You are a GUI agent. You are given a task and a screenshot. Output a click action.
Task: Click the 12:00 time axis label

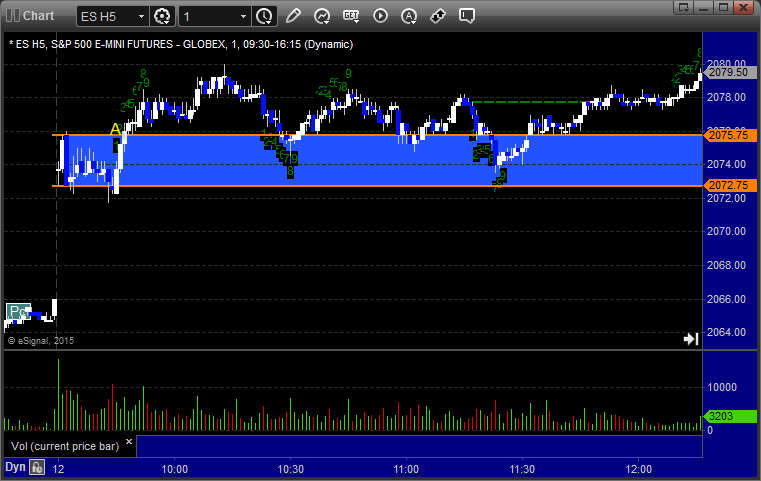pos(638,469)
